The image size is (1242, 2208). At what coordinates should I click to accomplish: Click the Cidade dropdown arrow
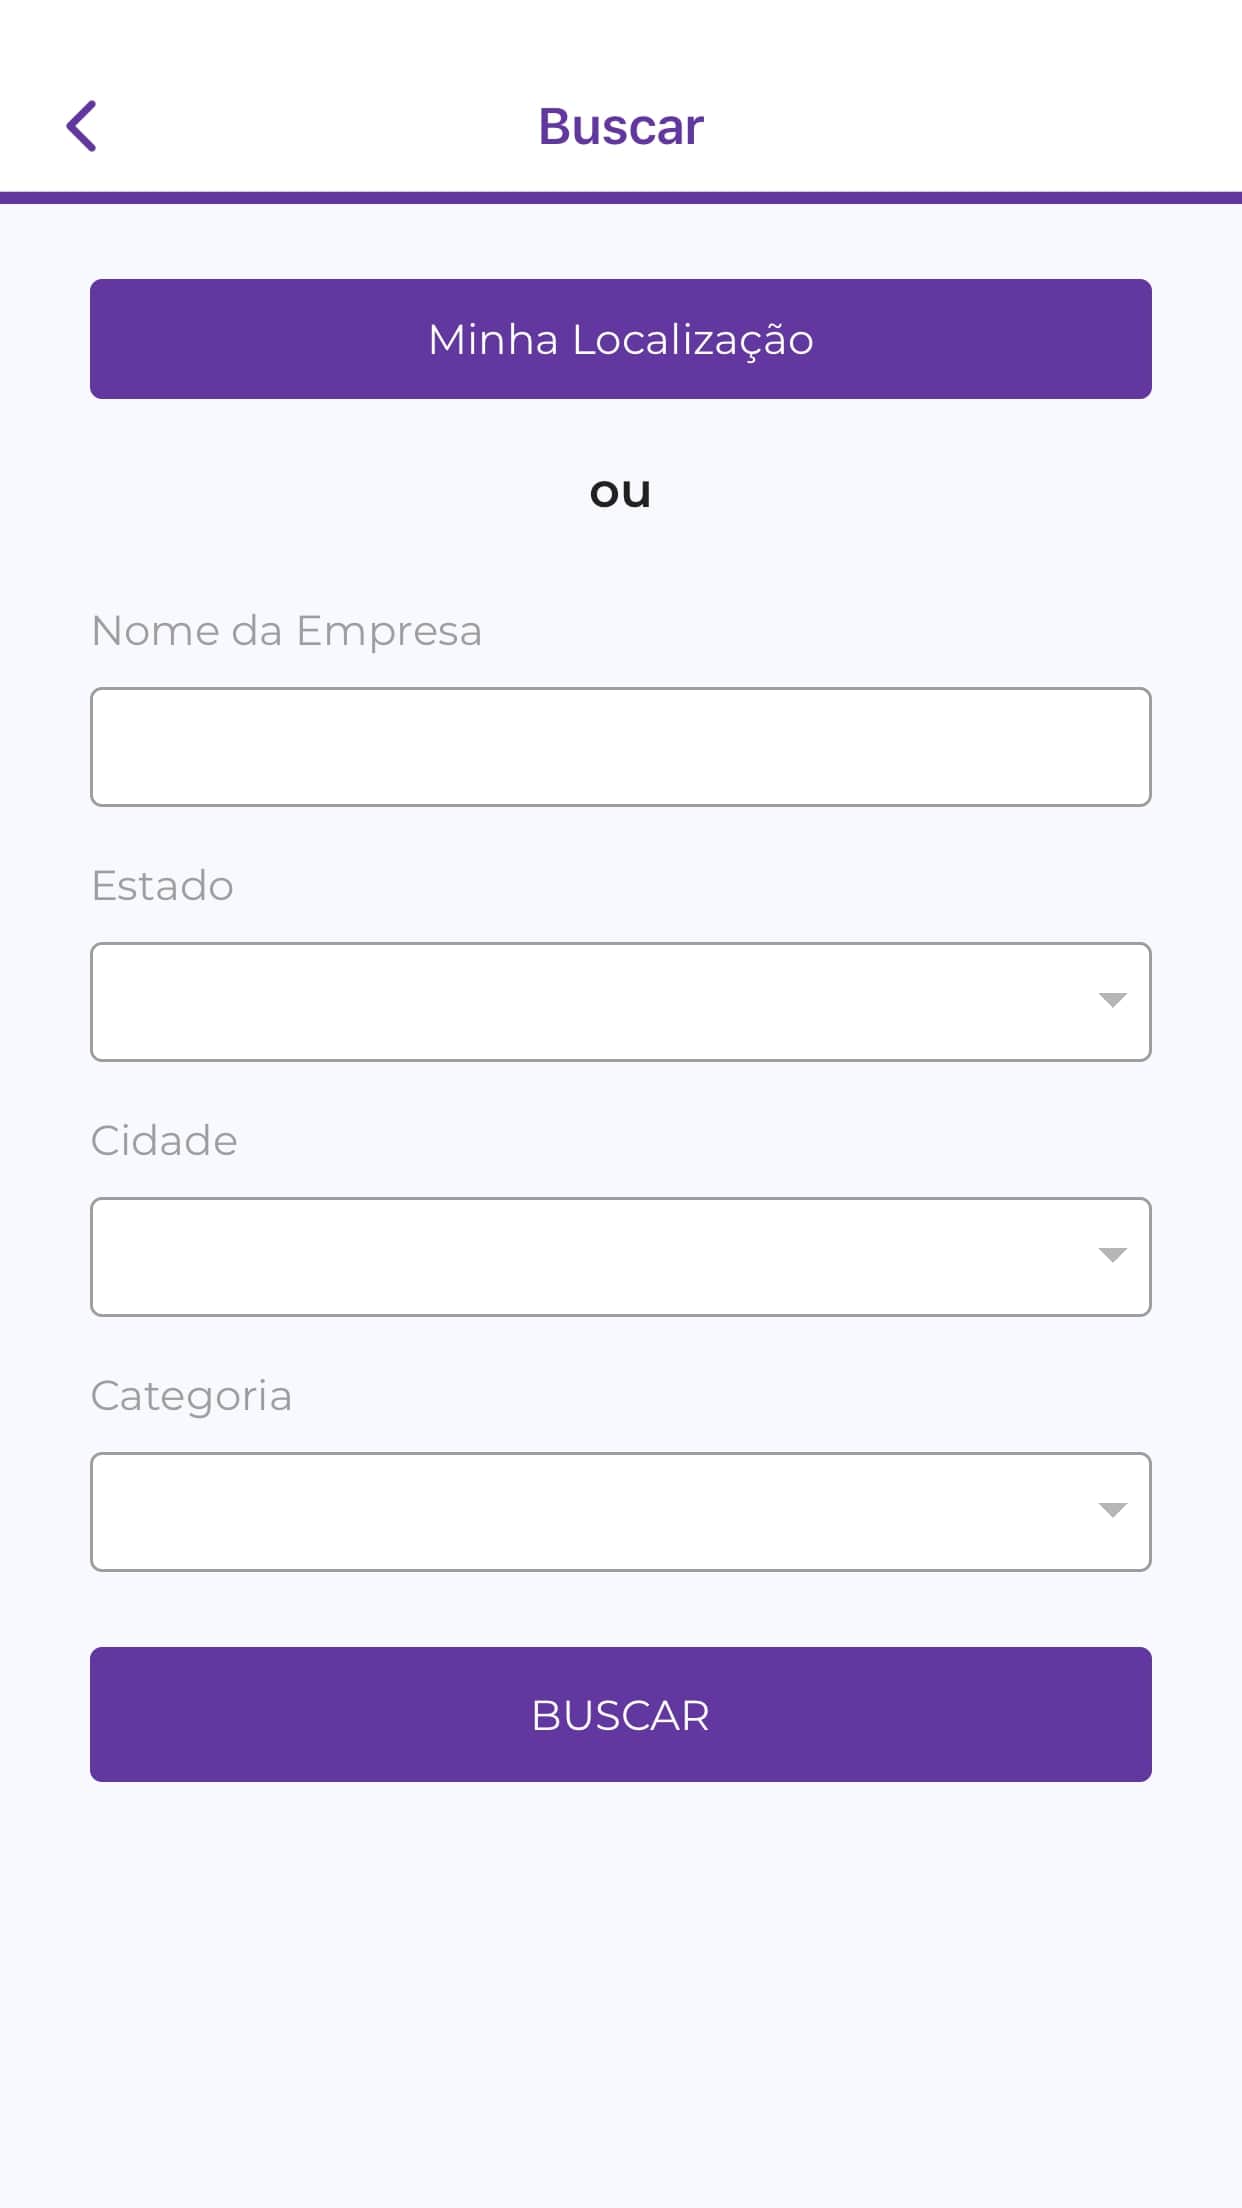(1112, 1255)
